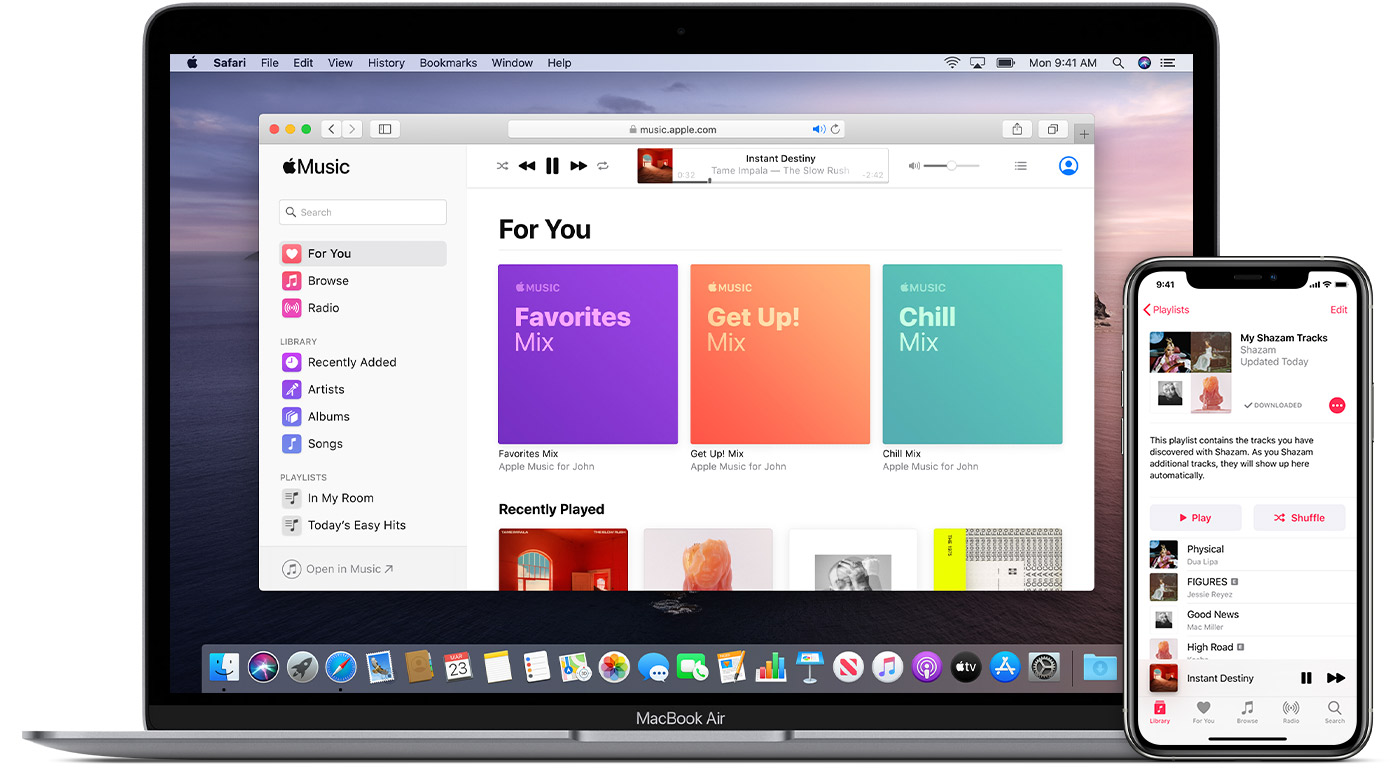Open the Bookmarks menu
Viewport: 1400px width, 768px height.
coord(448,63)
